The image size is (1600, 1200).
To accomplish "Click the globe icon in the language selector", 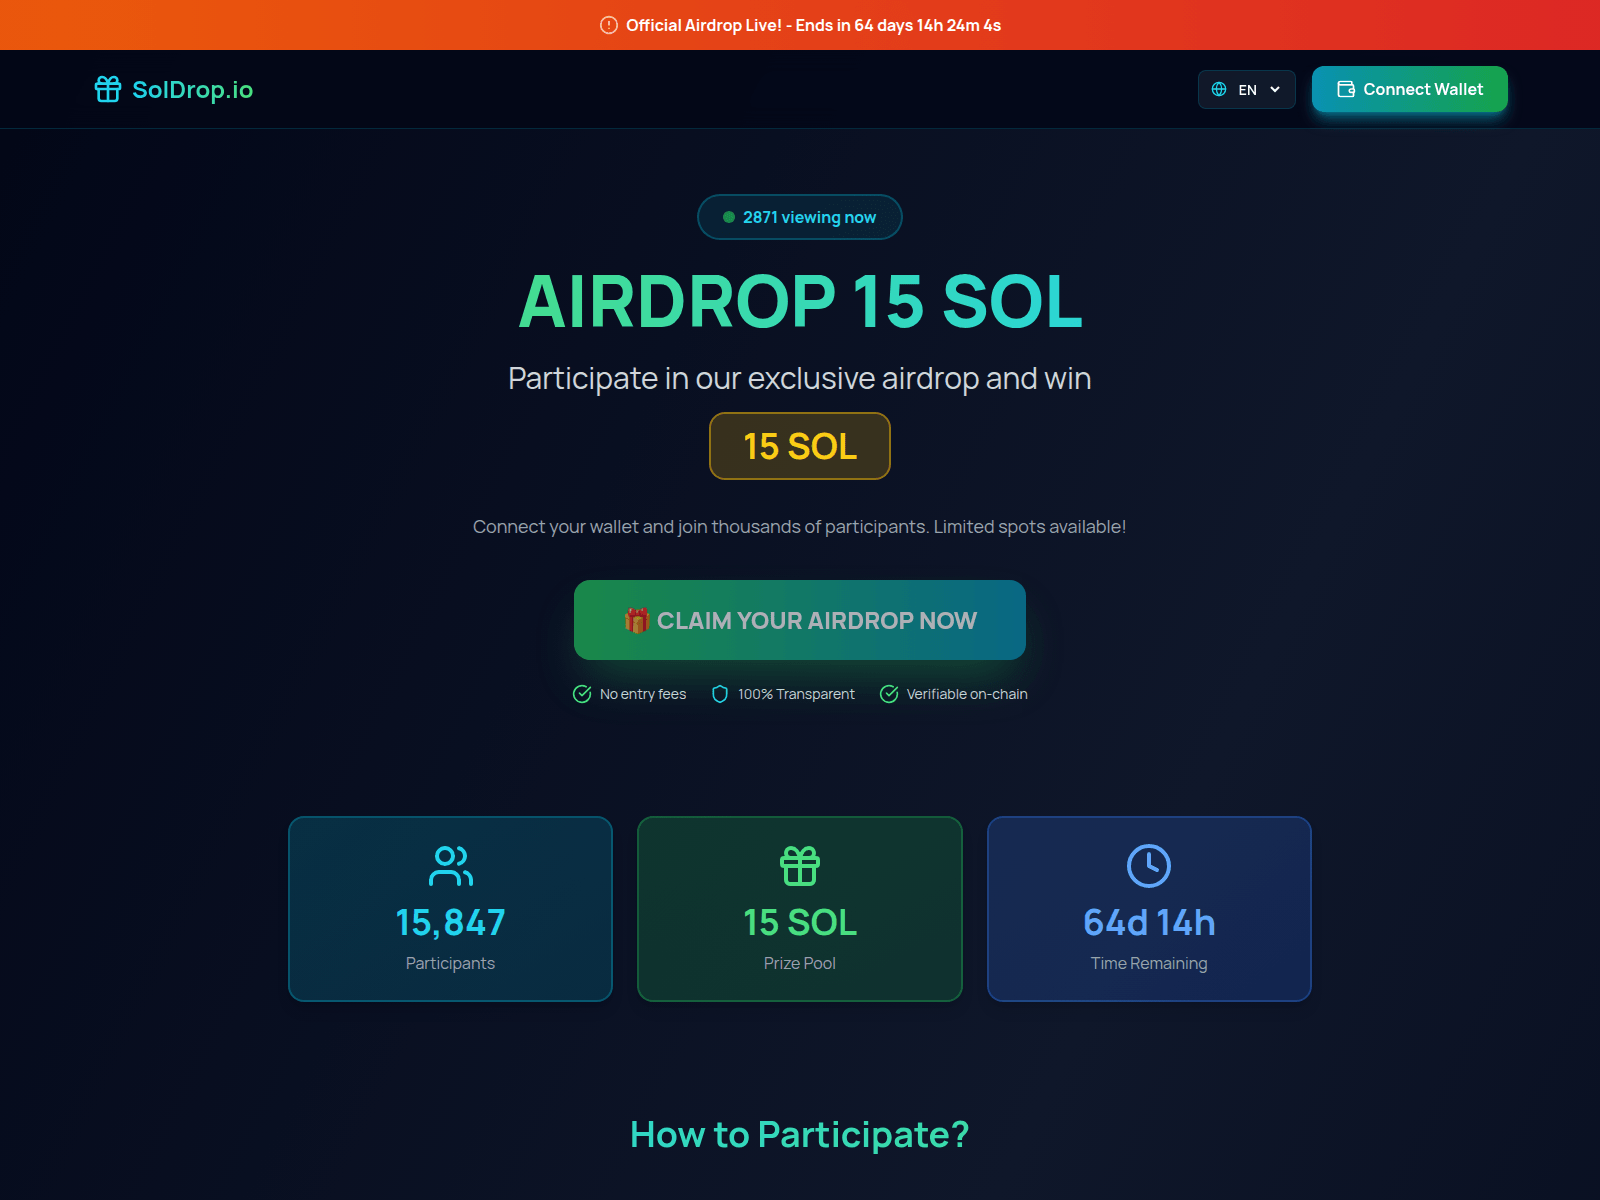I will [1219, 89].
